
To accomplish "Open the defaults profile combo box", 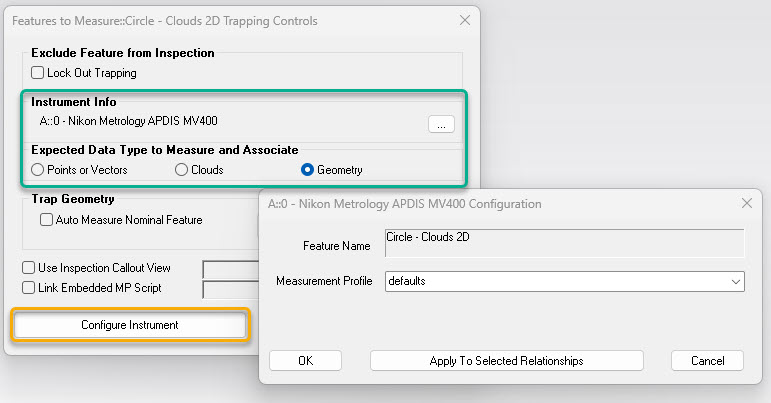I will tap(564, 282).
